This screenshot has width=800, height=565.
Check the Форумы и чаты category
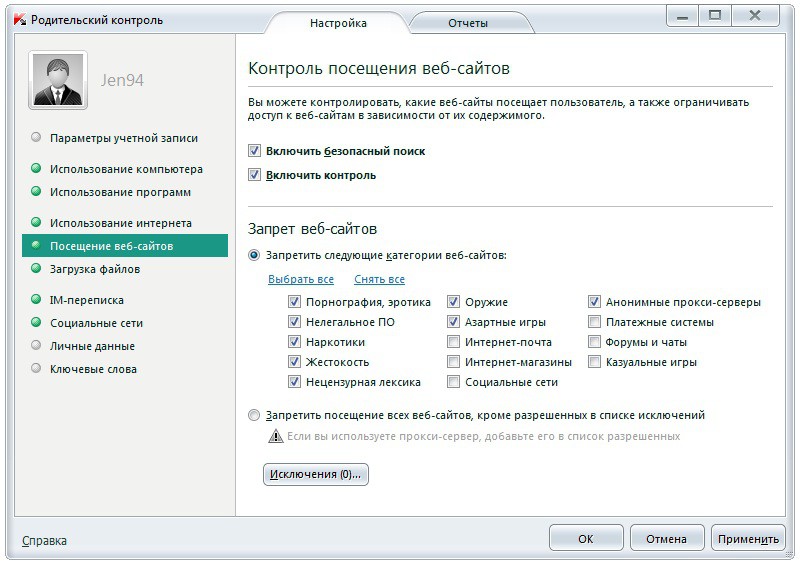pos(595,342)
